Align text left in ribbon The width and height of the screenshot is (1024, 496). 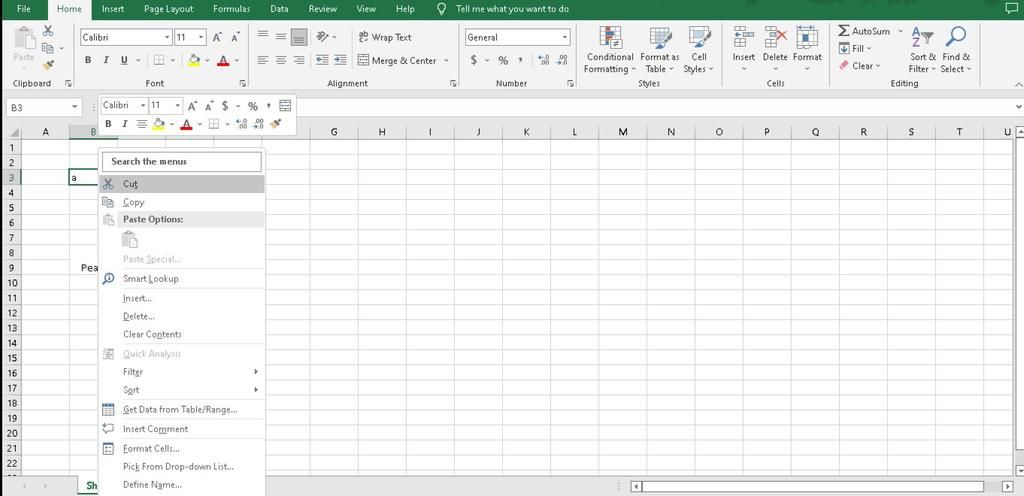coord(263,60)
